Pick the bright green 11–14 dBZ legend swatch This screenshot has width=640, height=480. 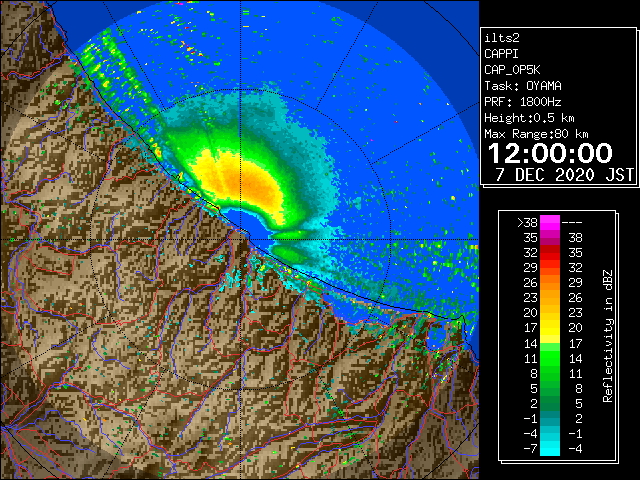(550, 358)
